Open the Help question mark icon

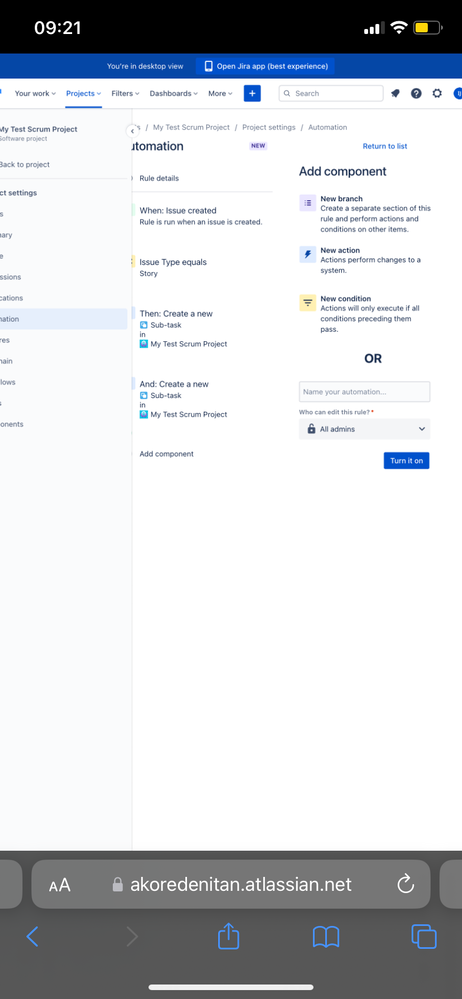click(x=416, y=93)
